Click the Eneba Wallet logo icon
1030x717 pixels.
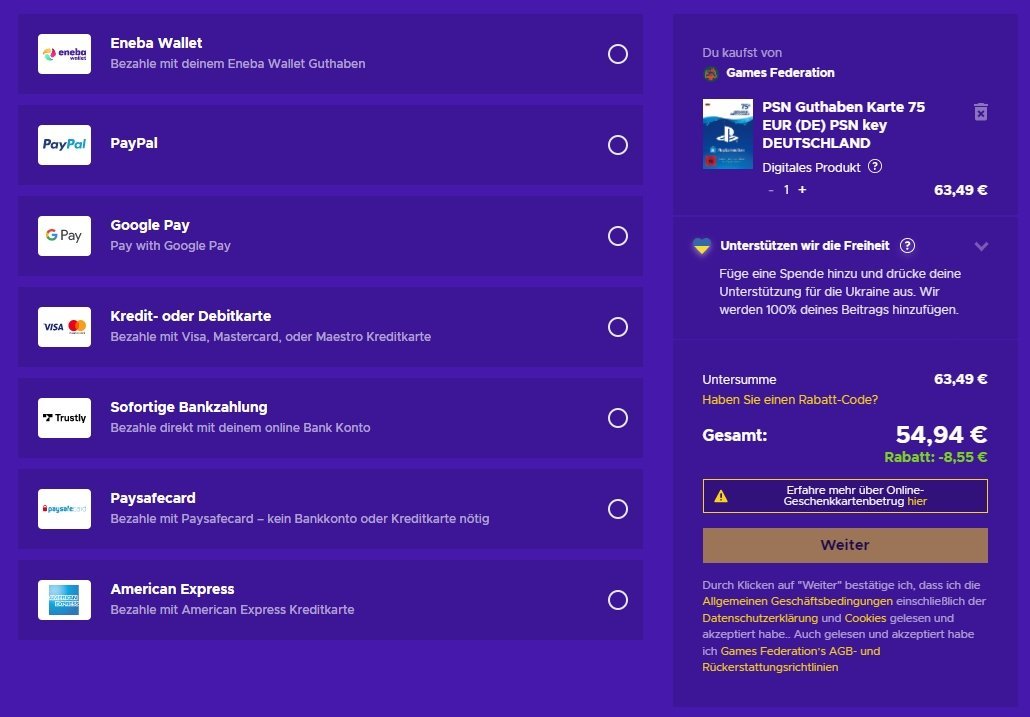(x=64, y=54)
